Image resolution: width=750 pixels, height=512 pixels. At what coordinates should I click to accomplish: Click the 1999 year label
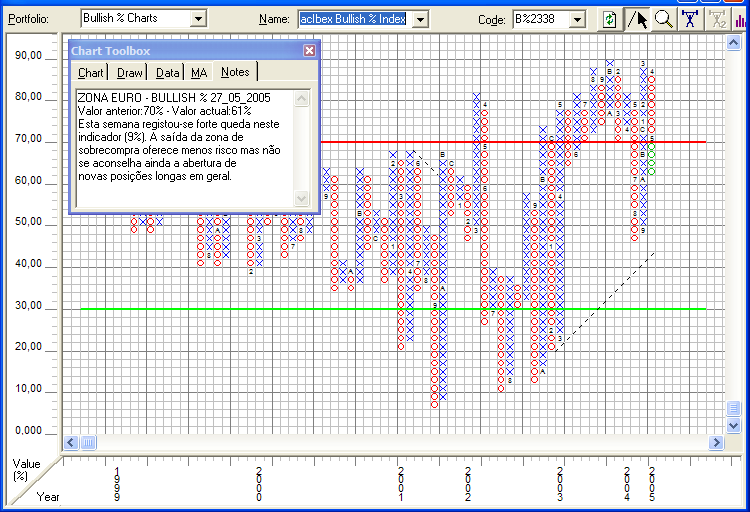click(117, 484)
